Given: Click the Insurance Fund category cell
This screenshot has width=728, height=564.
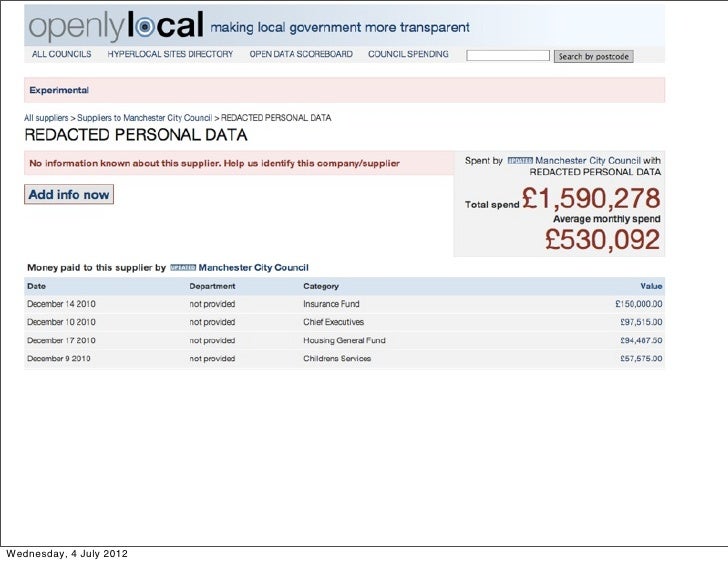Looking at the screenshot, I should pyautogui.click(x=331, y=304).
